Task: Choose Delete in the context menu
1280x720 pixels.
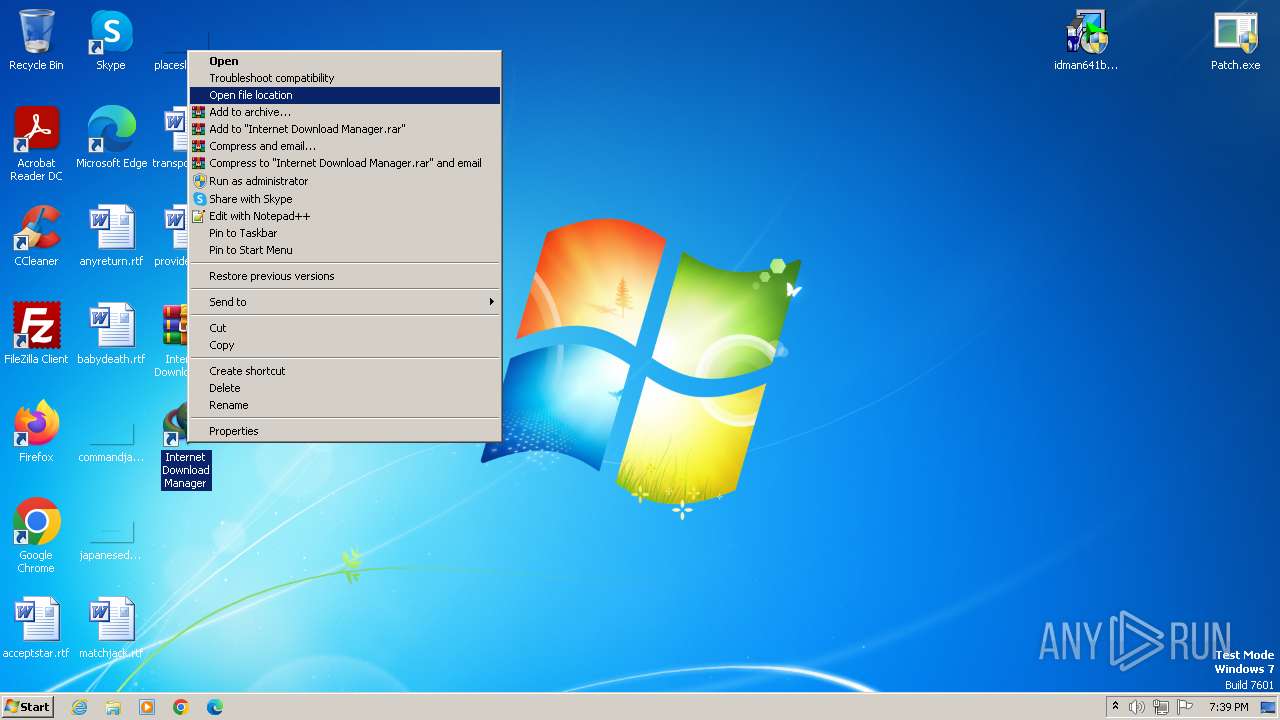Action: 345,388
